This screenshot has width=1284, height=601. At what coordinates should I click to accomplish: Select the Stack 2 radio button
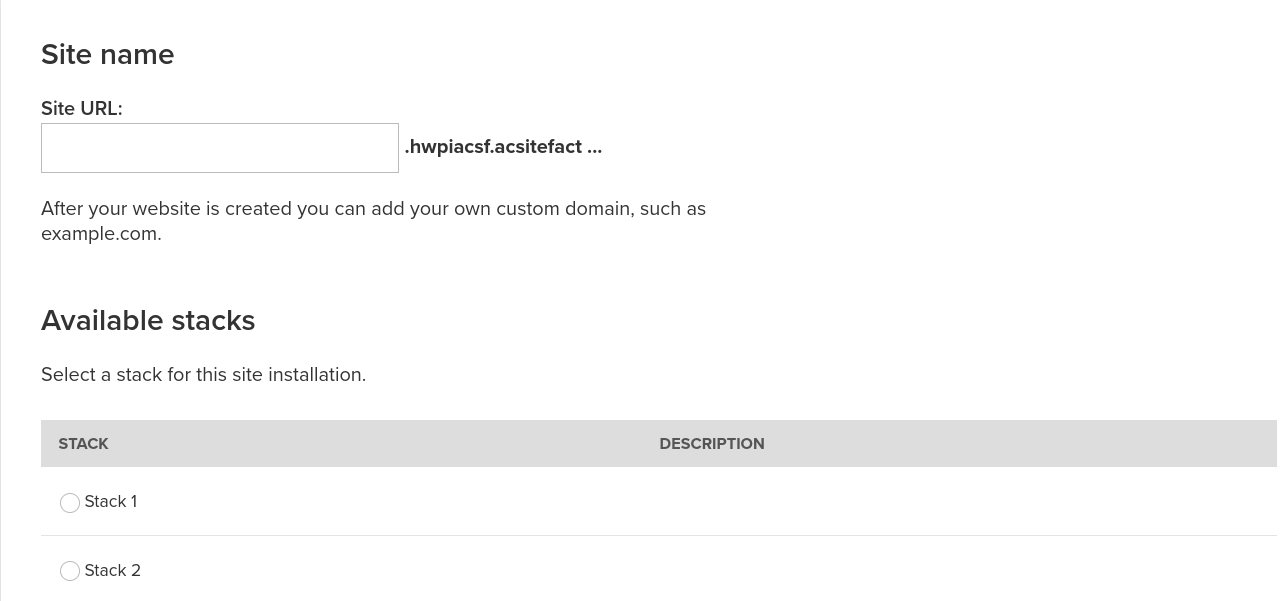70,571
